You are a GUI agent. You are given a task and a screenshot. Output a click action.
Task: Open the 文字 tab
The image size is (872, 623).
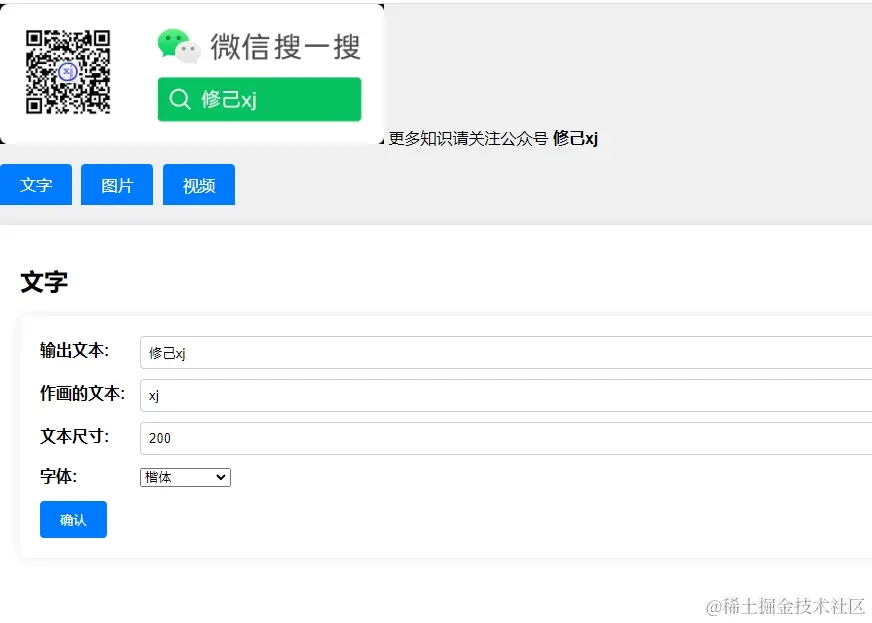click(x=36, y=185)
